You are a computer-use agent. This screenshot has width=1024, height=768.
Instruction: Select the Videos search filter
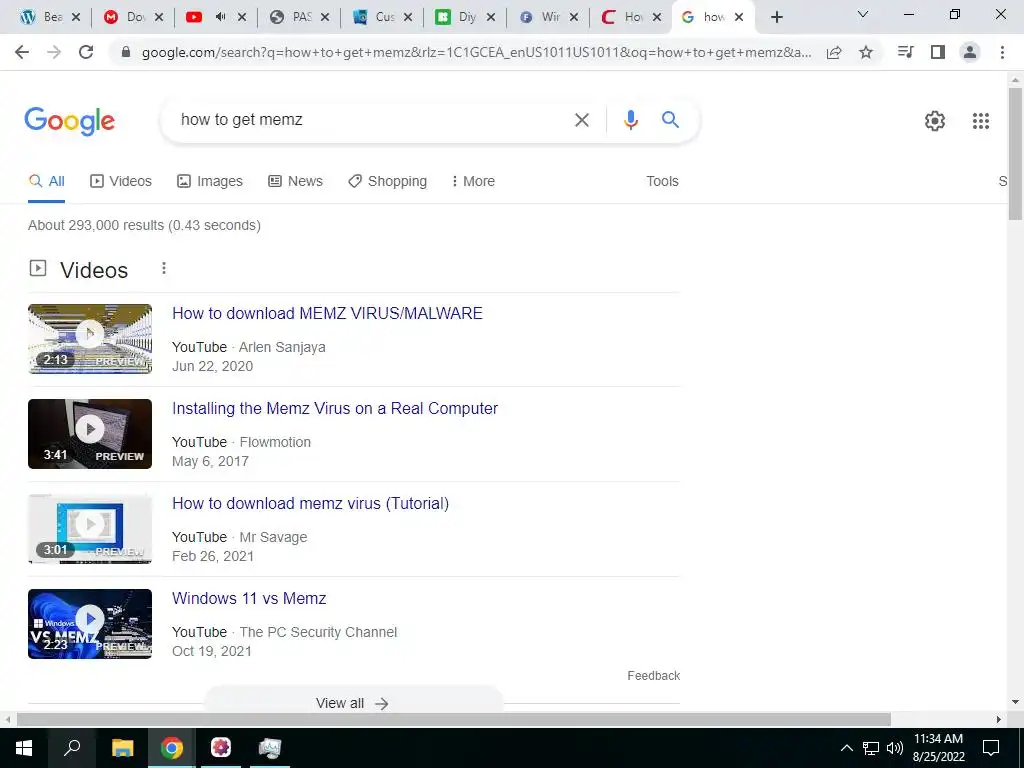121,182
